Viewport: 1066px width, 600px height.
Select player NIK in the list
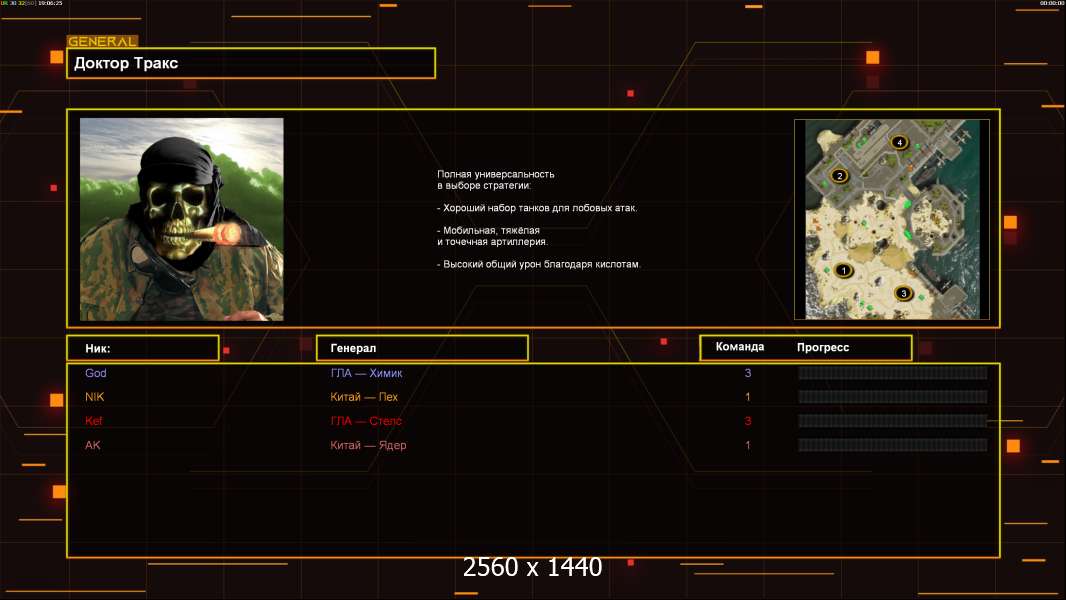click(x=94, y=397)
